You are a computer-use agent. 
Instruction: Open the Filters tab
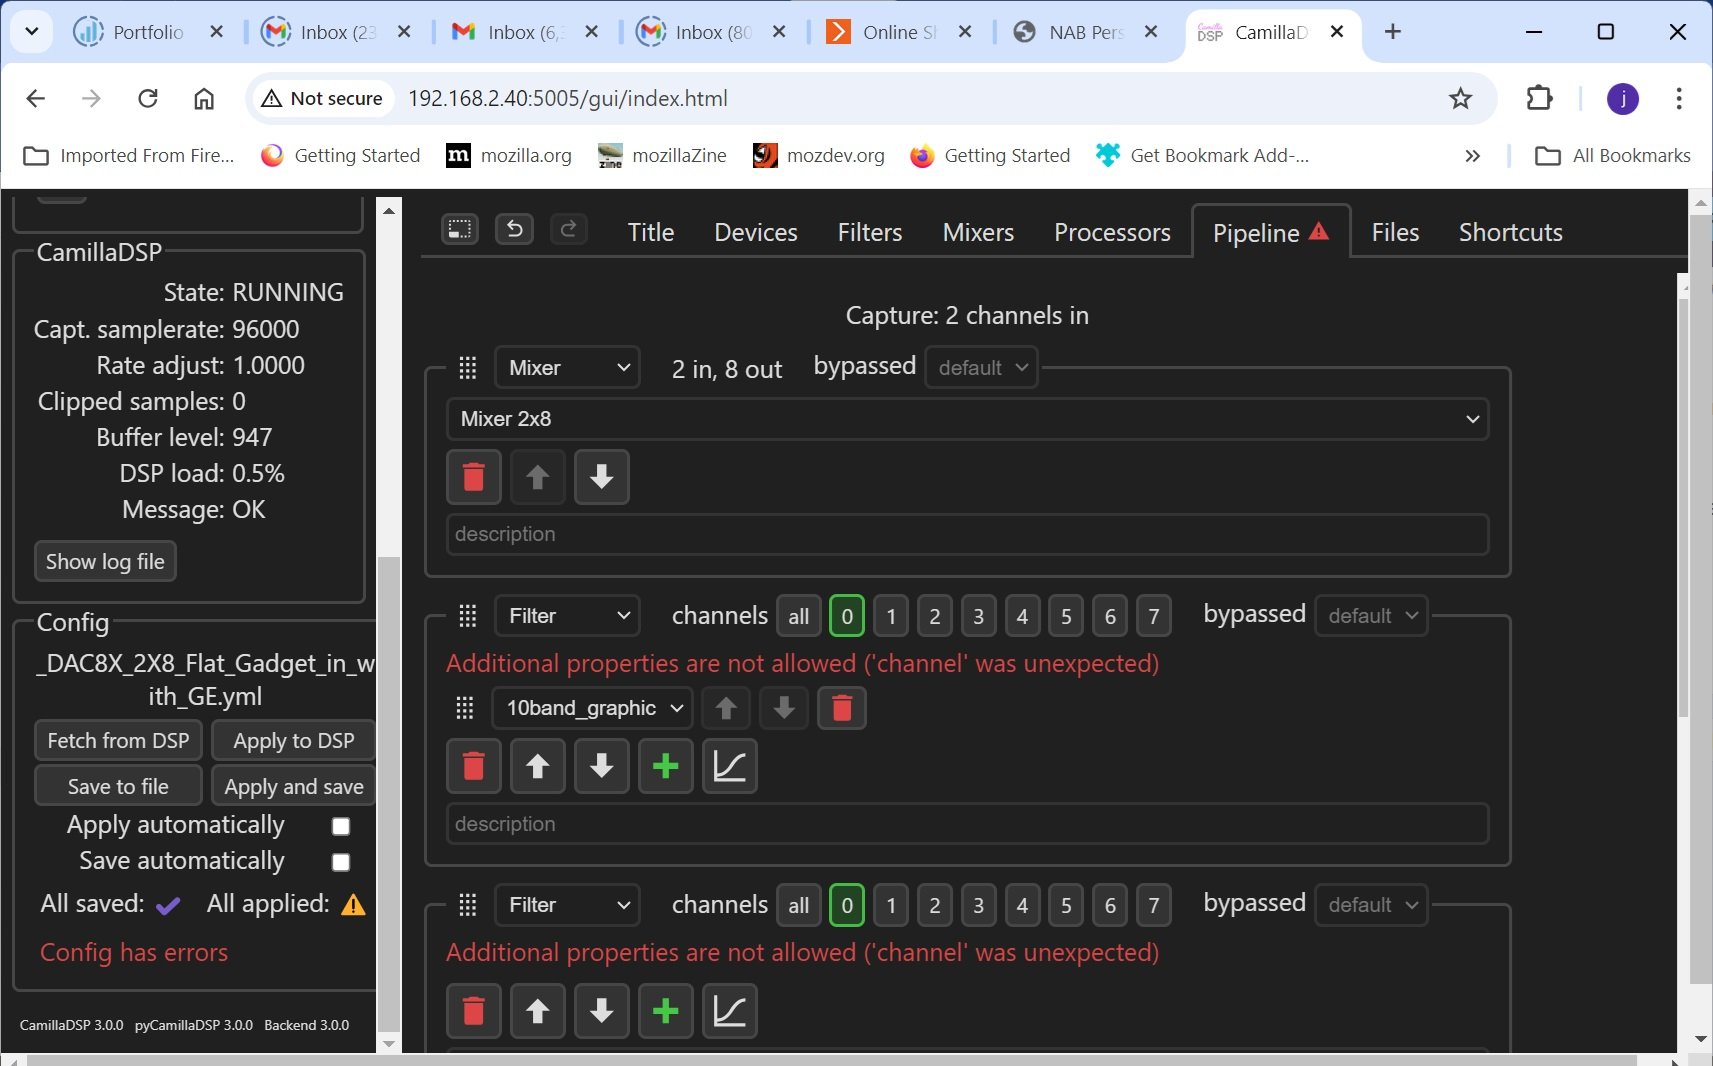(x=870, y=232)
